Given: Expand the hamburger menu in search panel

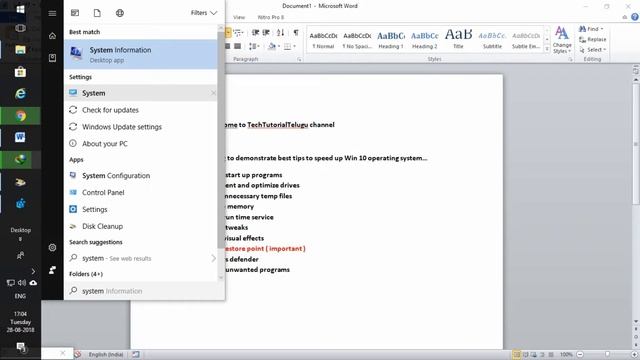Looking at the screenshot, I should point(52,13).
